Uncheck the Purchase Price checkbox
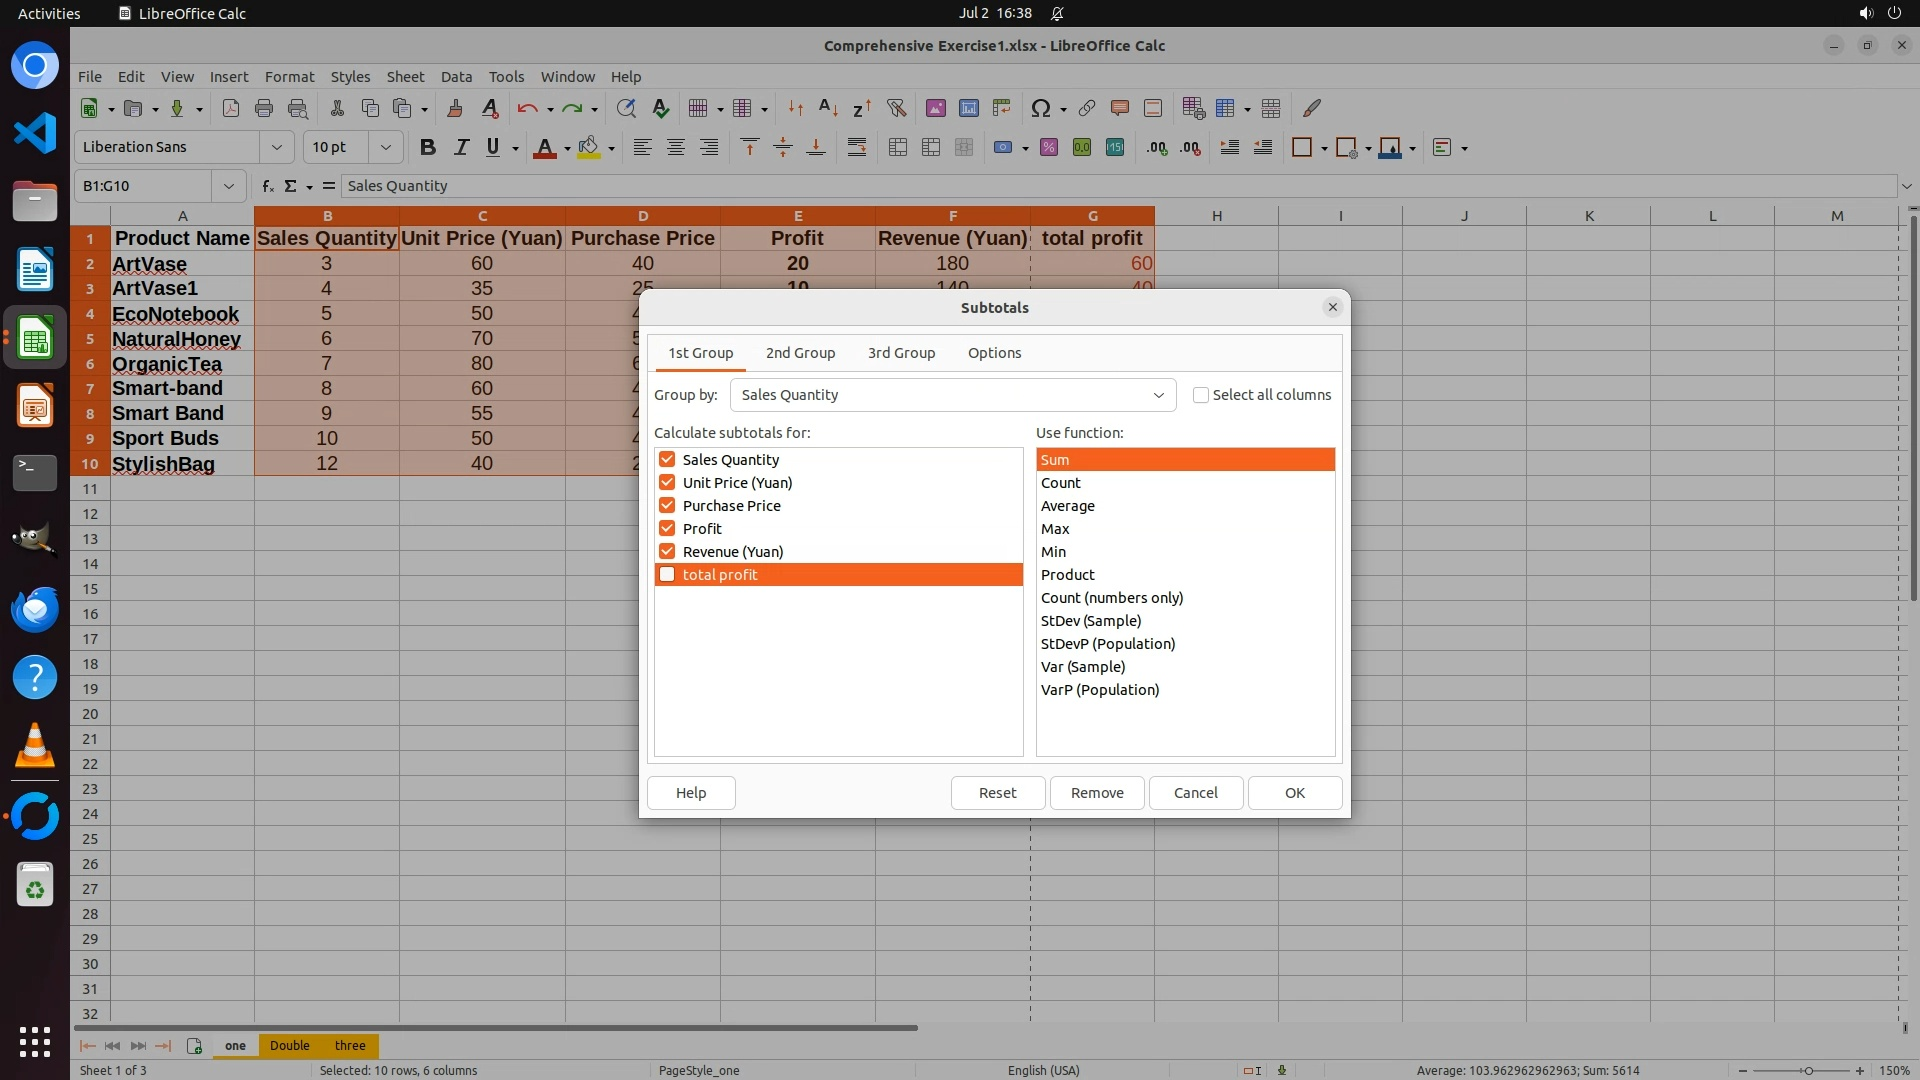The width and height of the screenshot is (1920, 1080). tap(667, 505)
